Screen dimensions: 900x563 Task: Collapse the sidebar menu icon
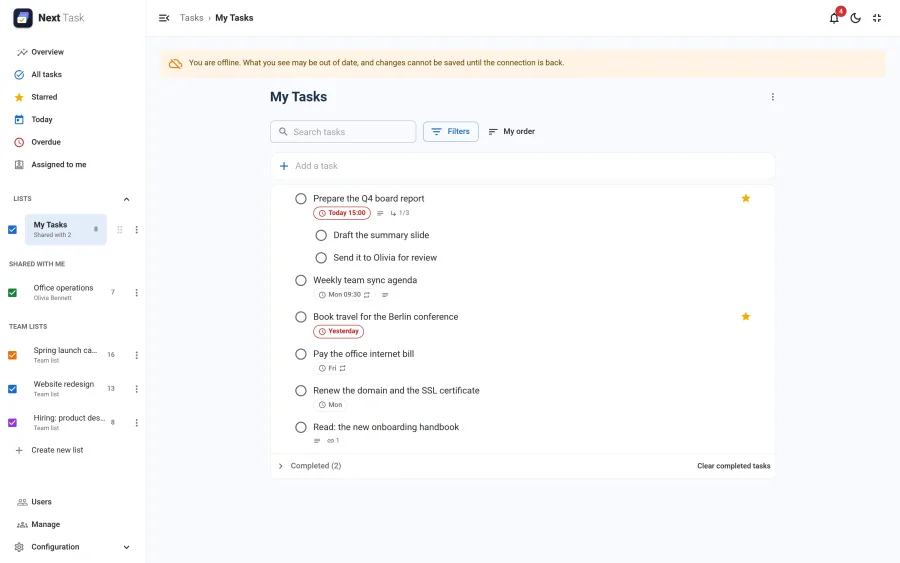click(164, 18)
